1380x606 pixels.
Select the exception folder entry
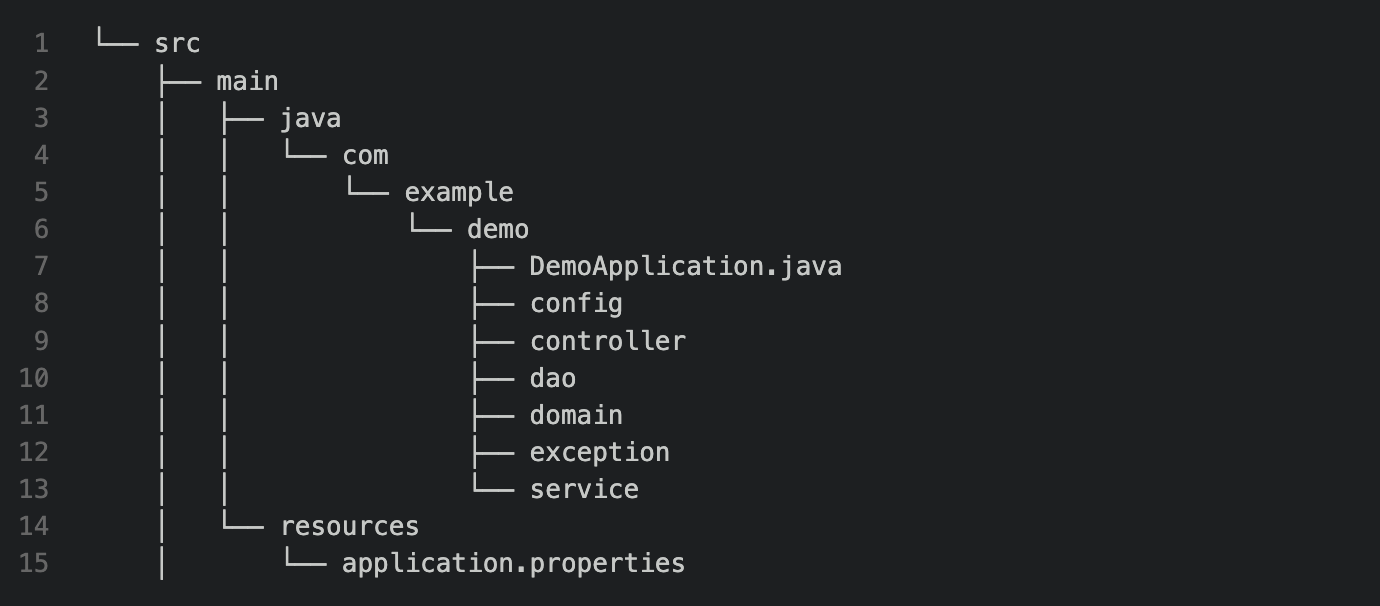coord(600,452)
